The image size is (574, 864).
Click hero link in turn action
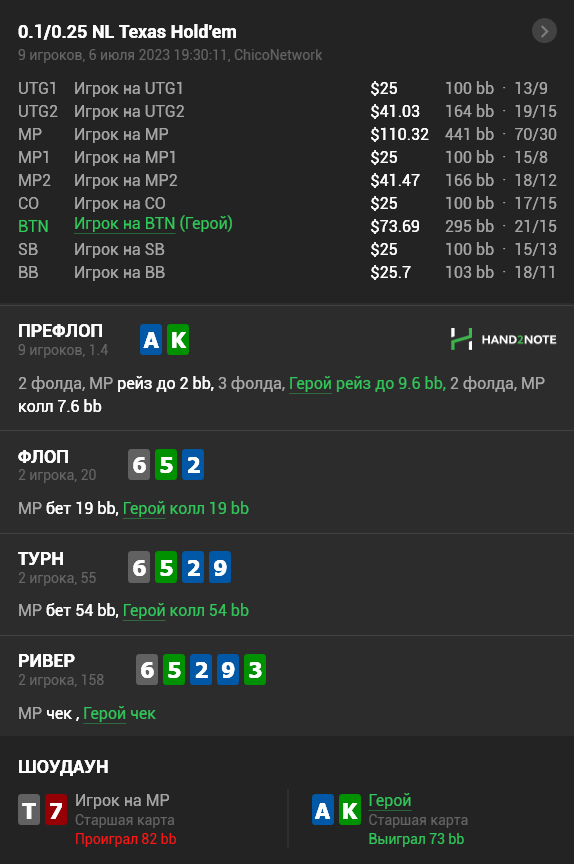(144, 611)
